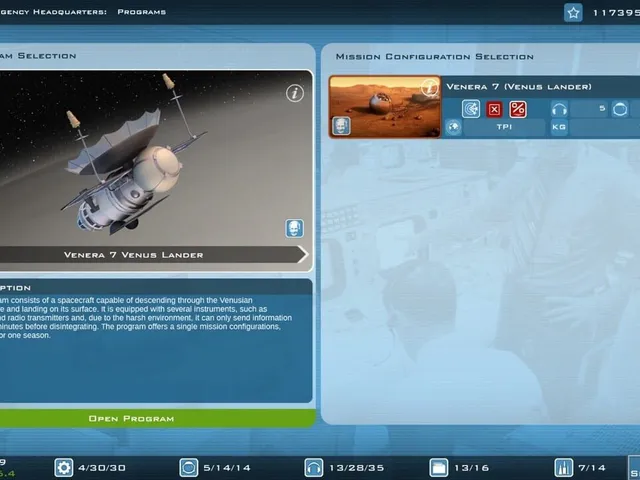
Task: Open info for the Venera 7 program image
Action: tap(295, 93)
